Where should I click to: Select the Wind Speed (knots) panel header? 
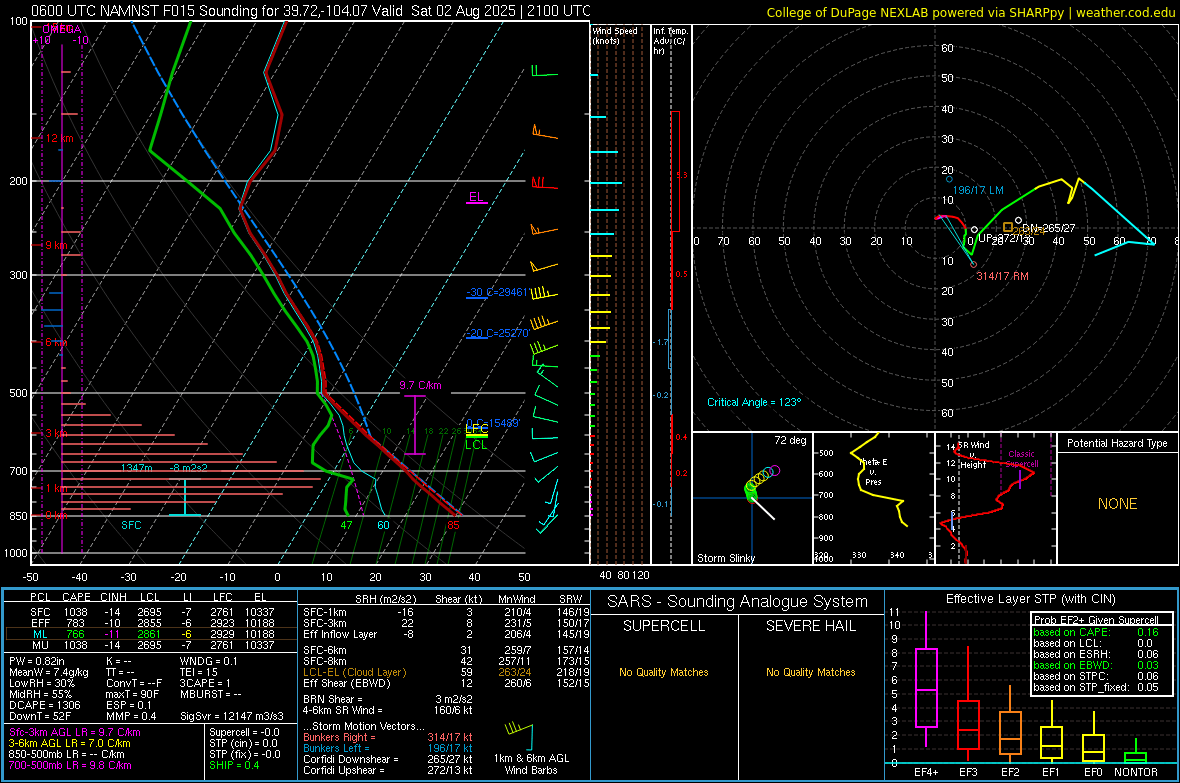615,35
